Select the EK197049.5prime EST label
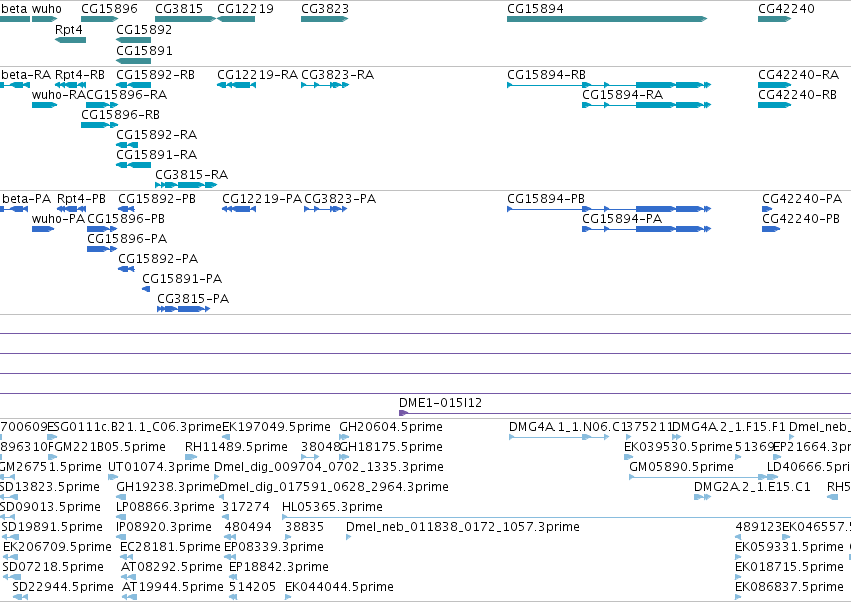Image resolution: width=851 pixels, height=602 pixels. click(276, 427)
